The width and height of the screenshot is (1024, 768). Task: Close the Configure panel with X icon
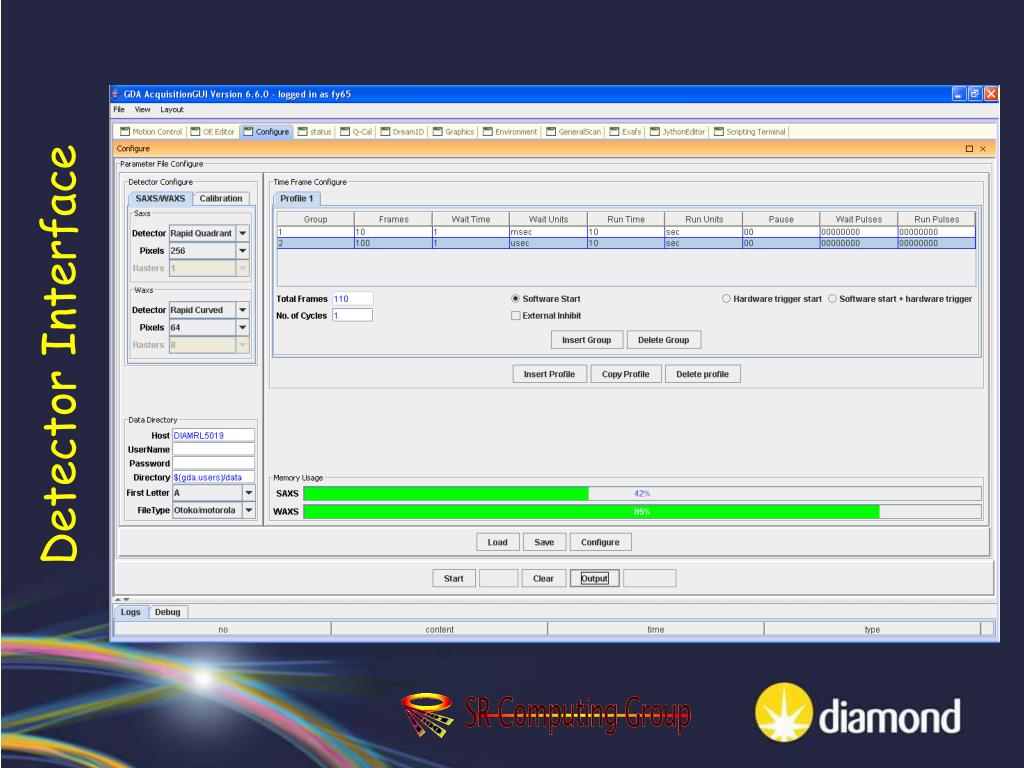pos(983,149)
